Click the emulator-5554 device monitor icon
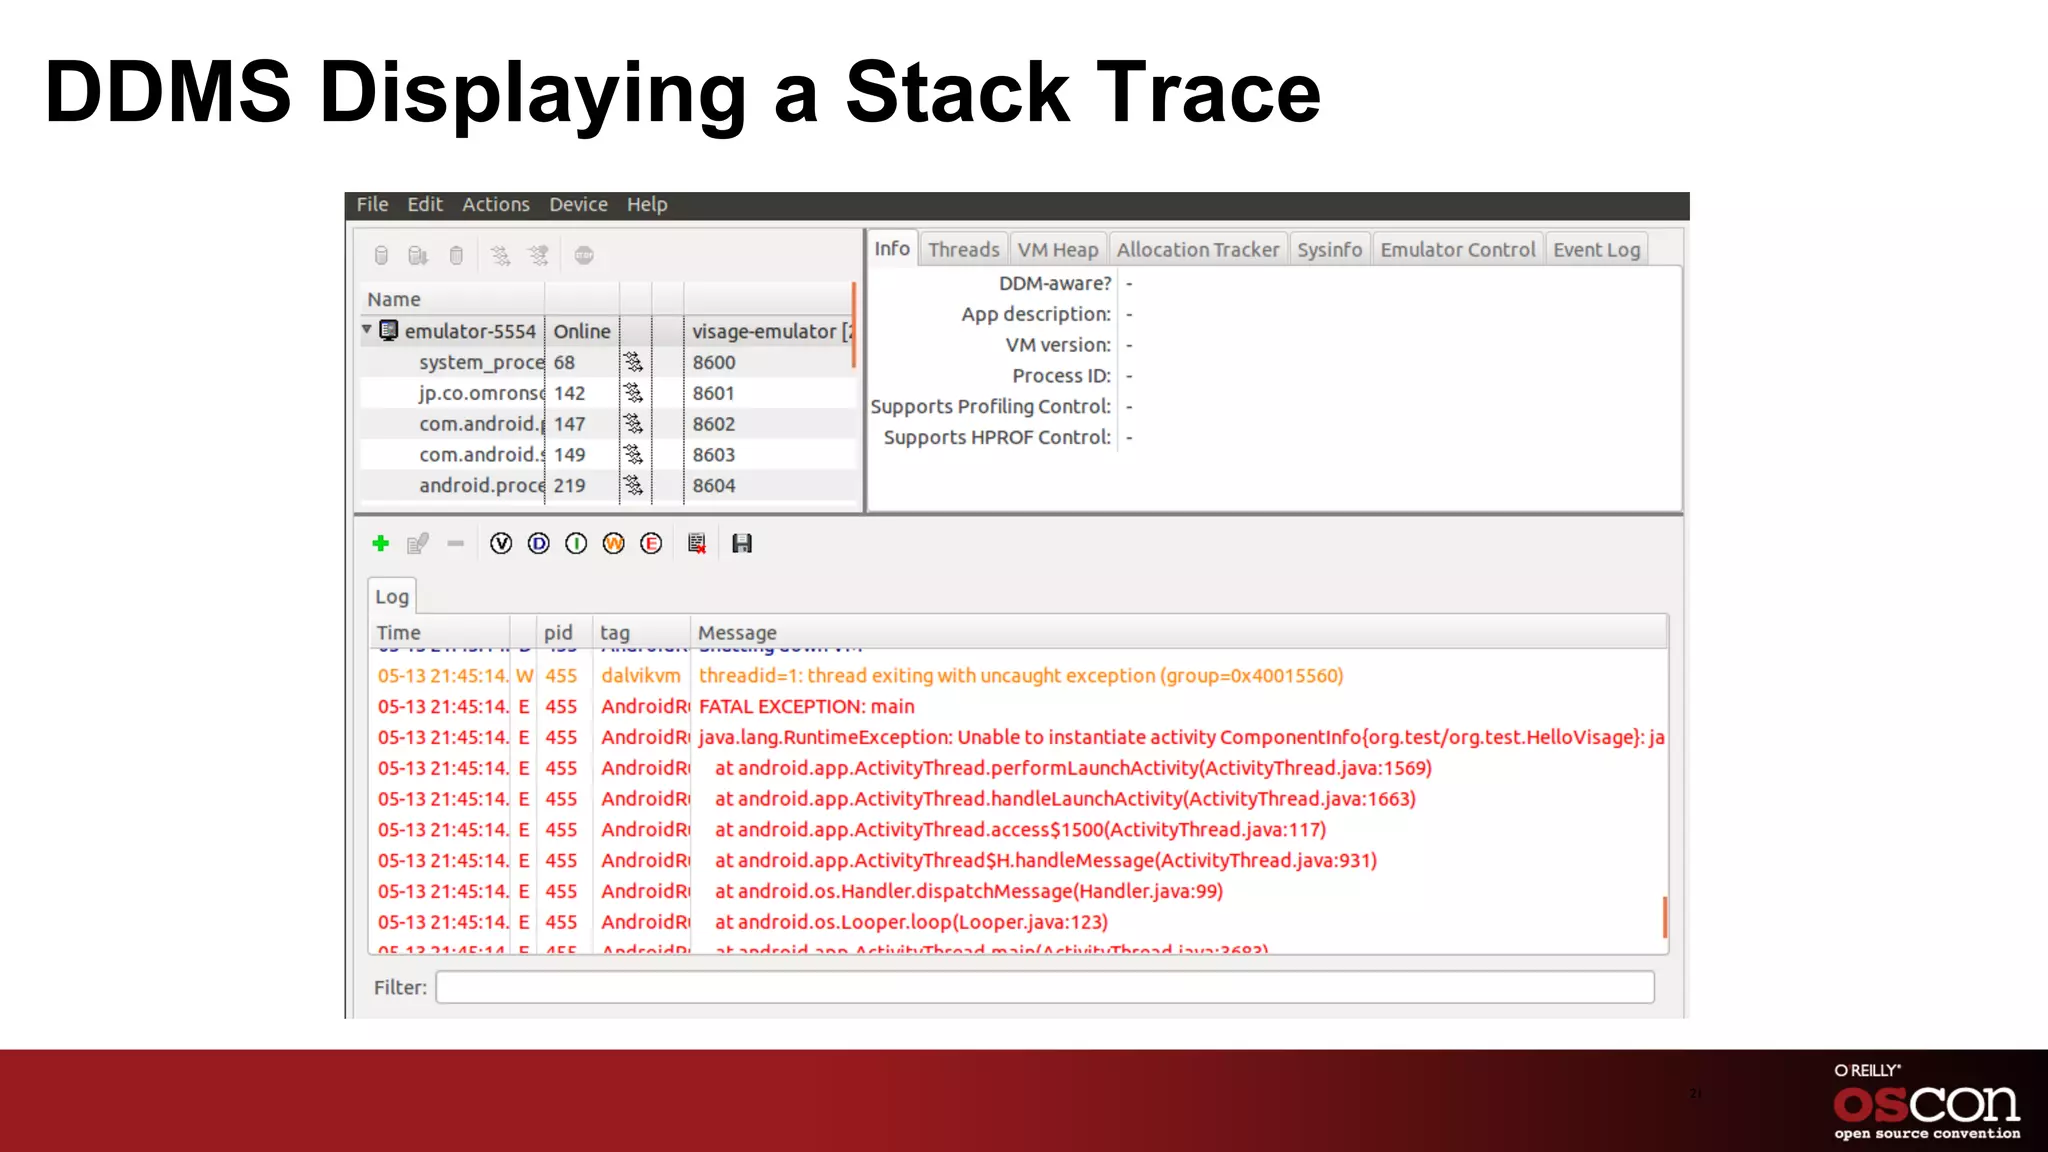Screen dimensions: 2048x1152 (x=389, y=331)
